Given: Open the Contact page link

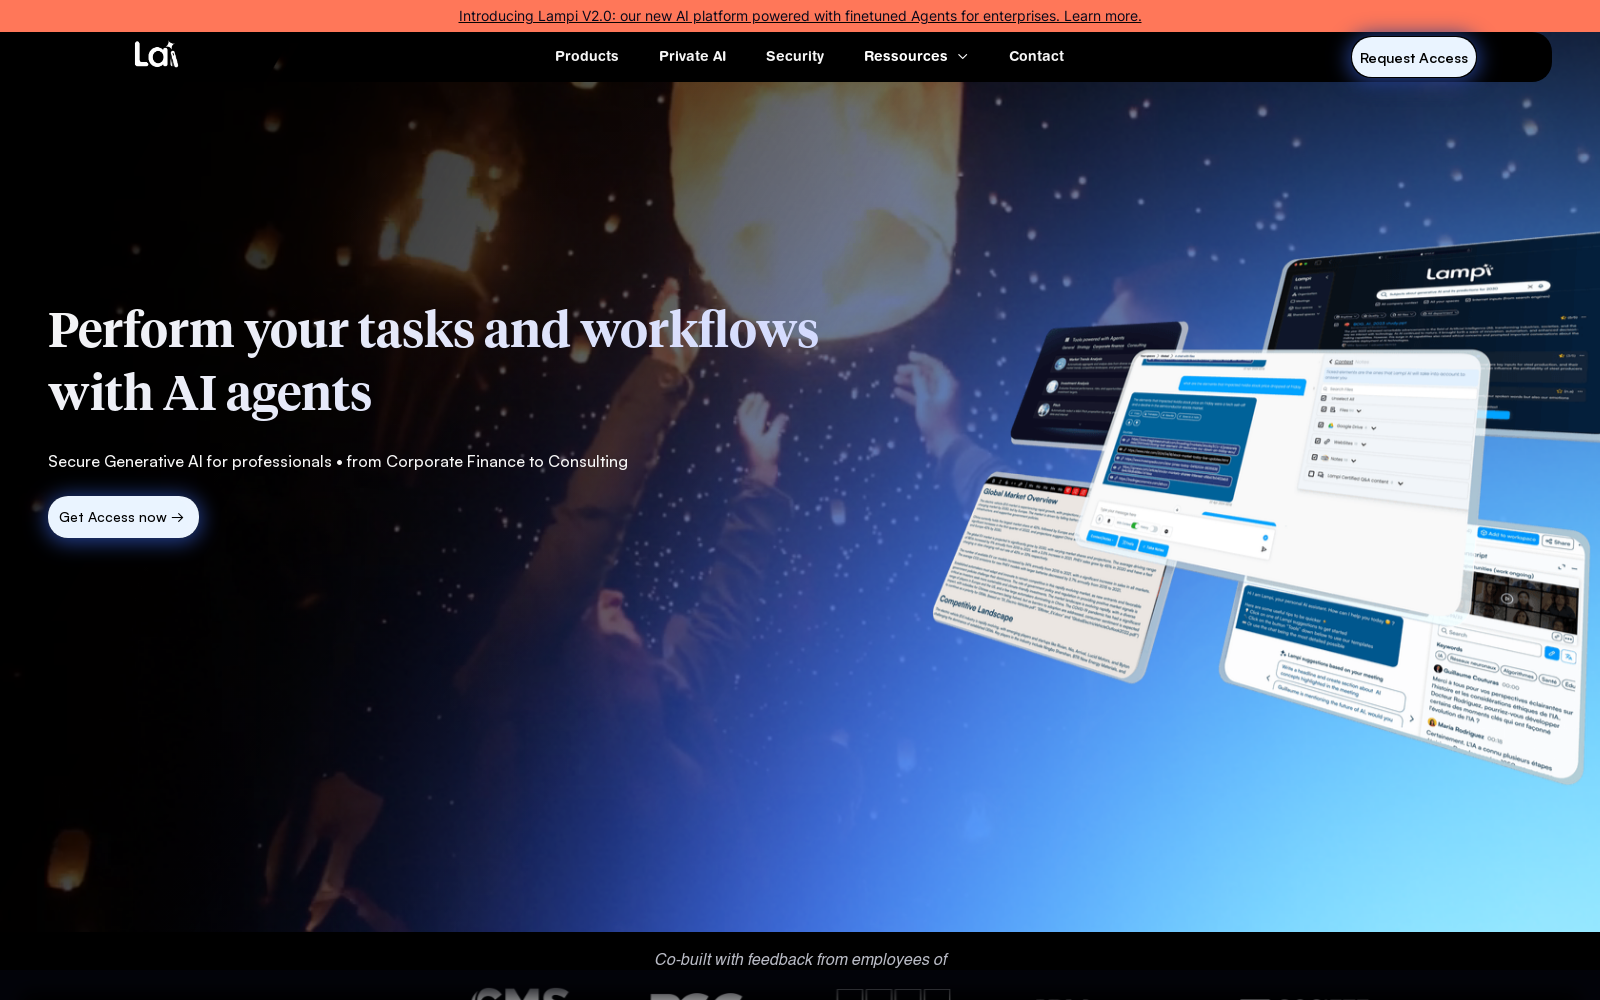Looking at the screenshot, I should click(x=1036, y=56).
